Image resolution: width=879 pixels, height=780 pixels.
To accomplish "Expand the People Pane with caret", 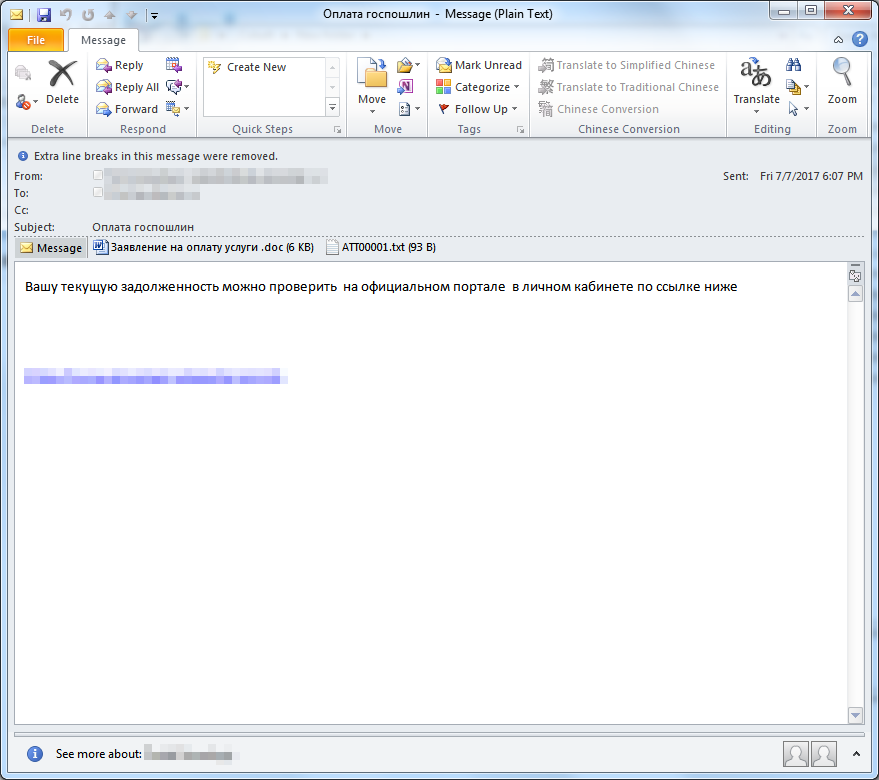I will (x=856, y=754).
